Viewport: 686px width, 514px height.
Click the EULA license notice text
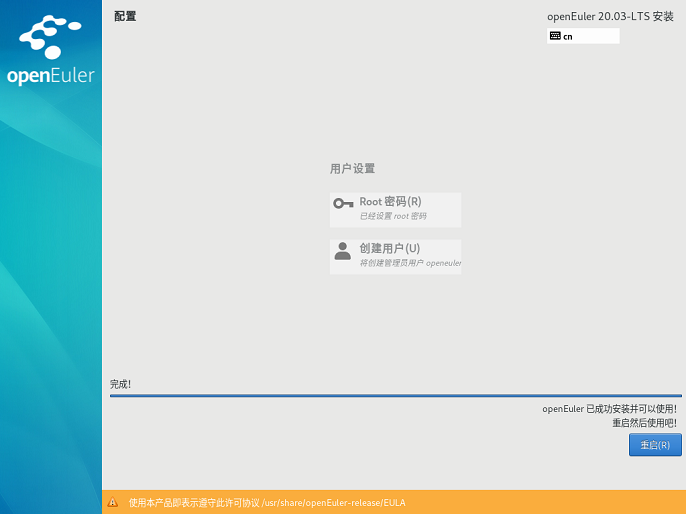coord(267,503)
